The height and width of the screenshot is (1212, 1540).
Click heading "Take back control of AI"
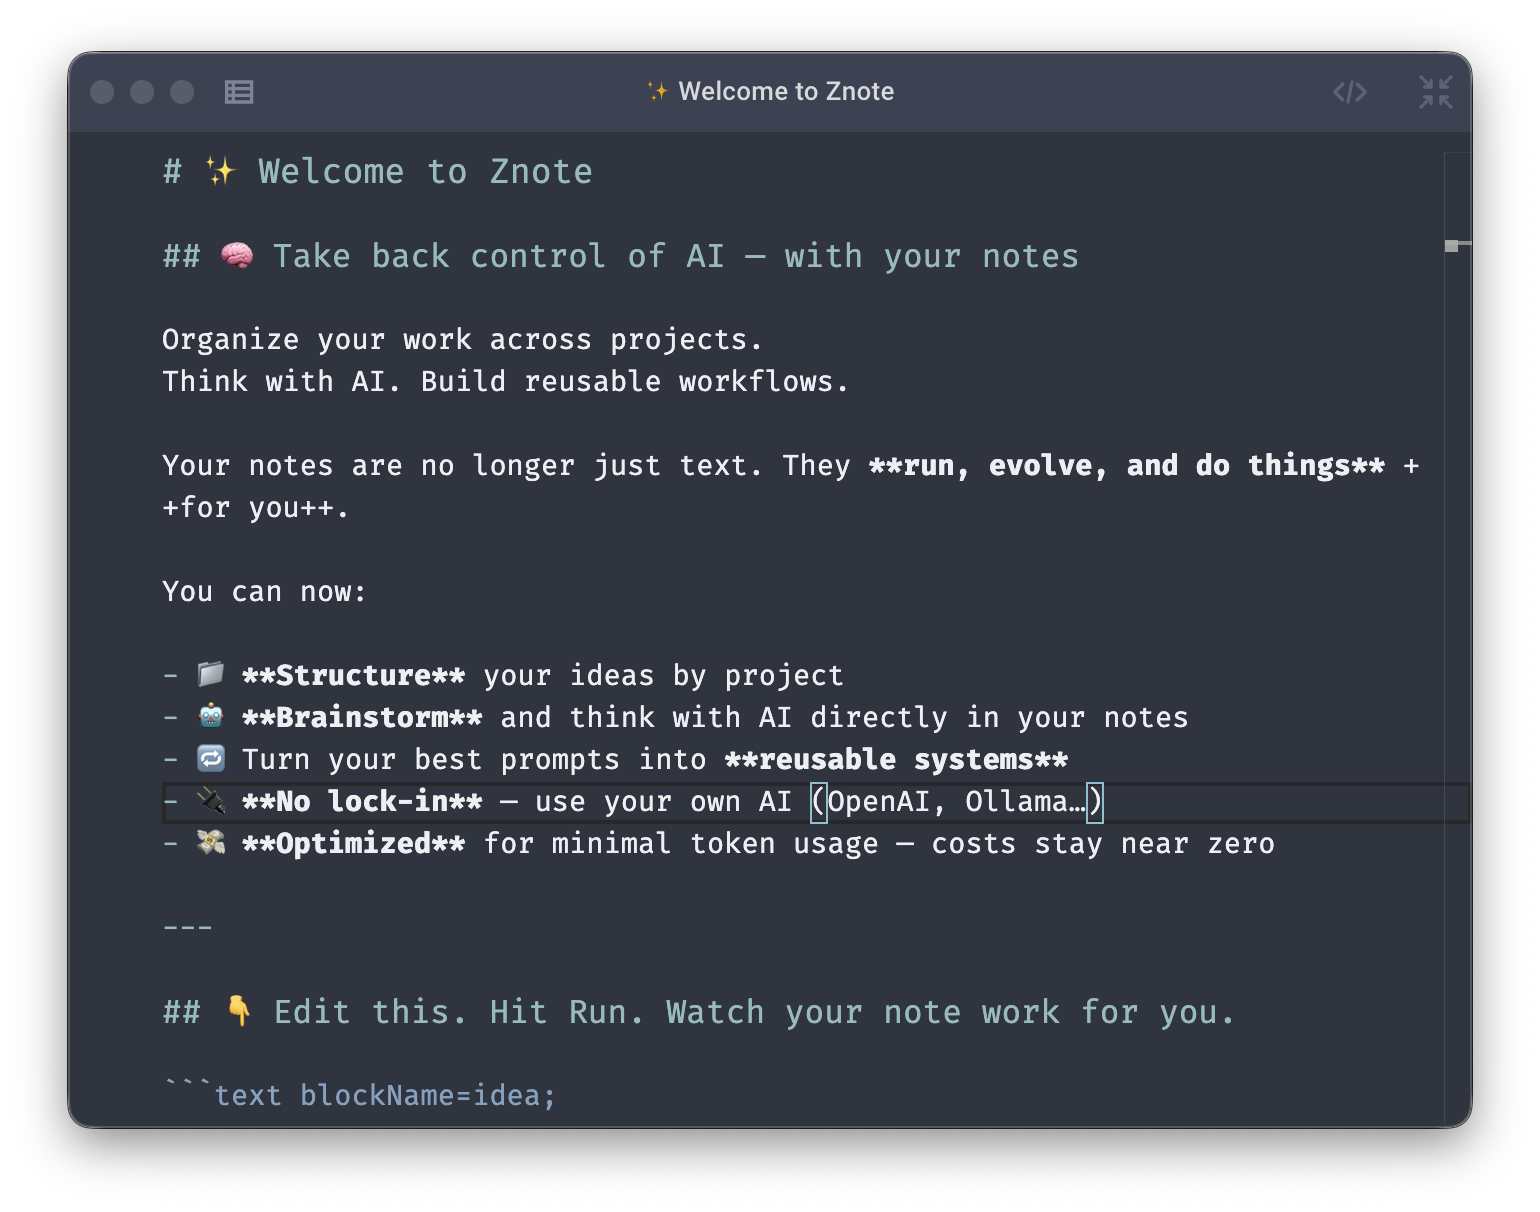[x=498, y=256]
